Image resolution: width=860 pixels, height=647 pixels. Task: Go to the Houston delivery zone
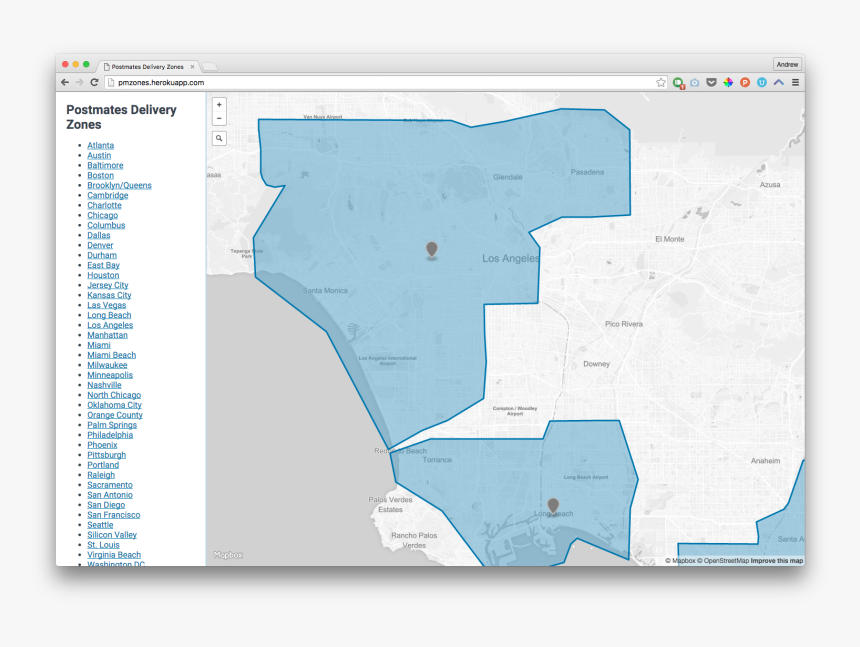tap(103, 275)
